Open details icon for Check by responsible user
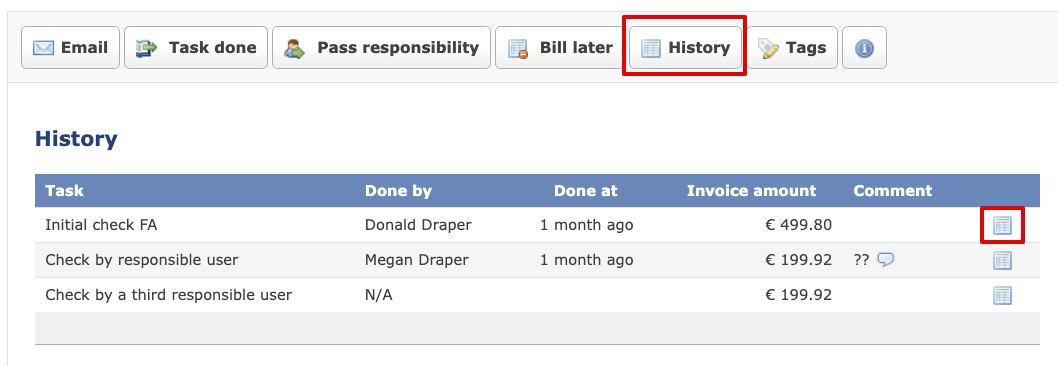Viewport: 1058px width, 366px height. [1003, 261]
